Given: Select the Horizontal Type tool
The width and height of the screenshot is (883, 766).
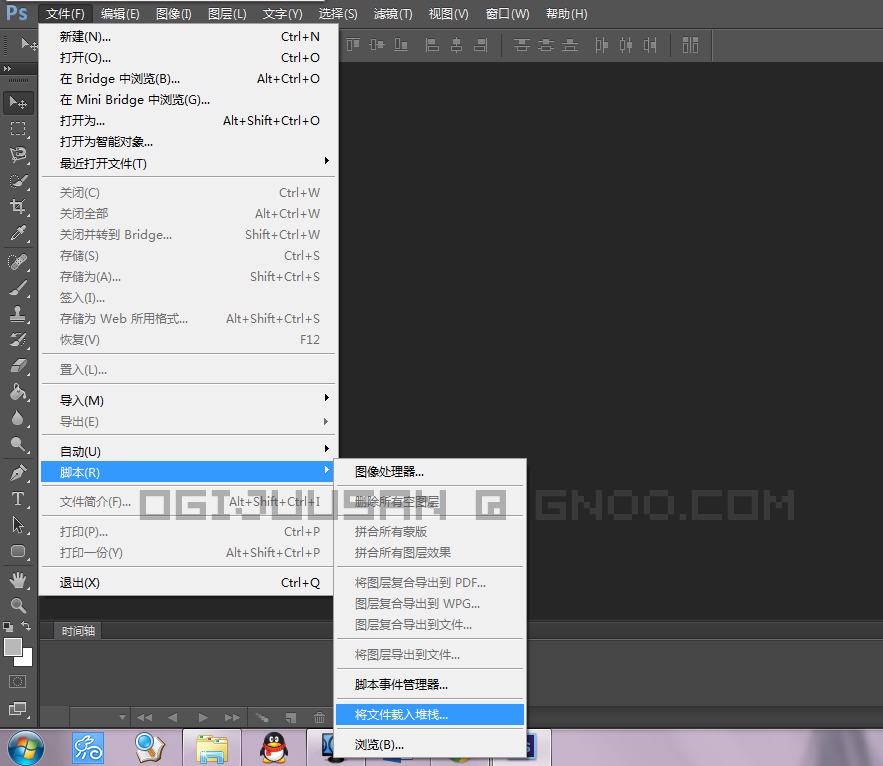Looking at the screenshot, I should pos(18,499).
